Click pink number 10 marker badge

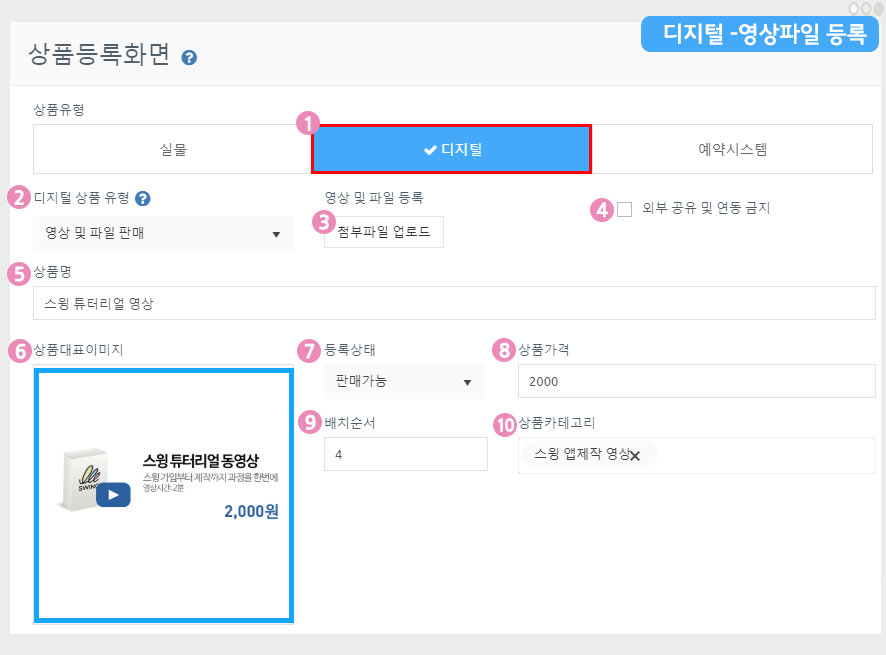pyautogui.click(x=505, y=425)
